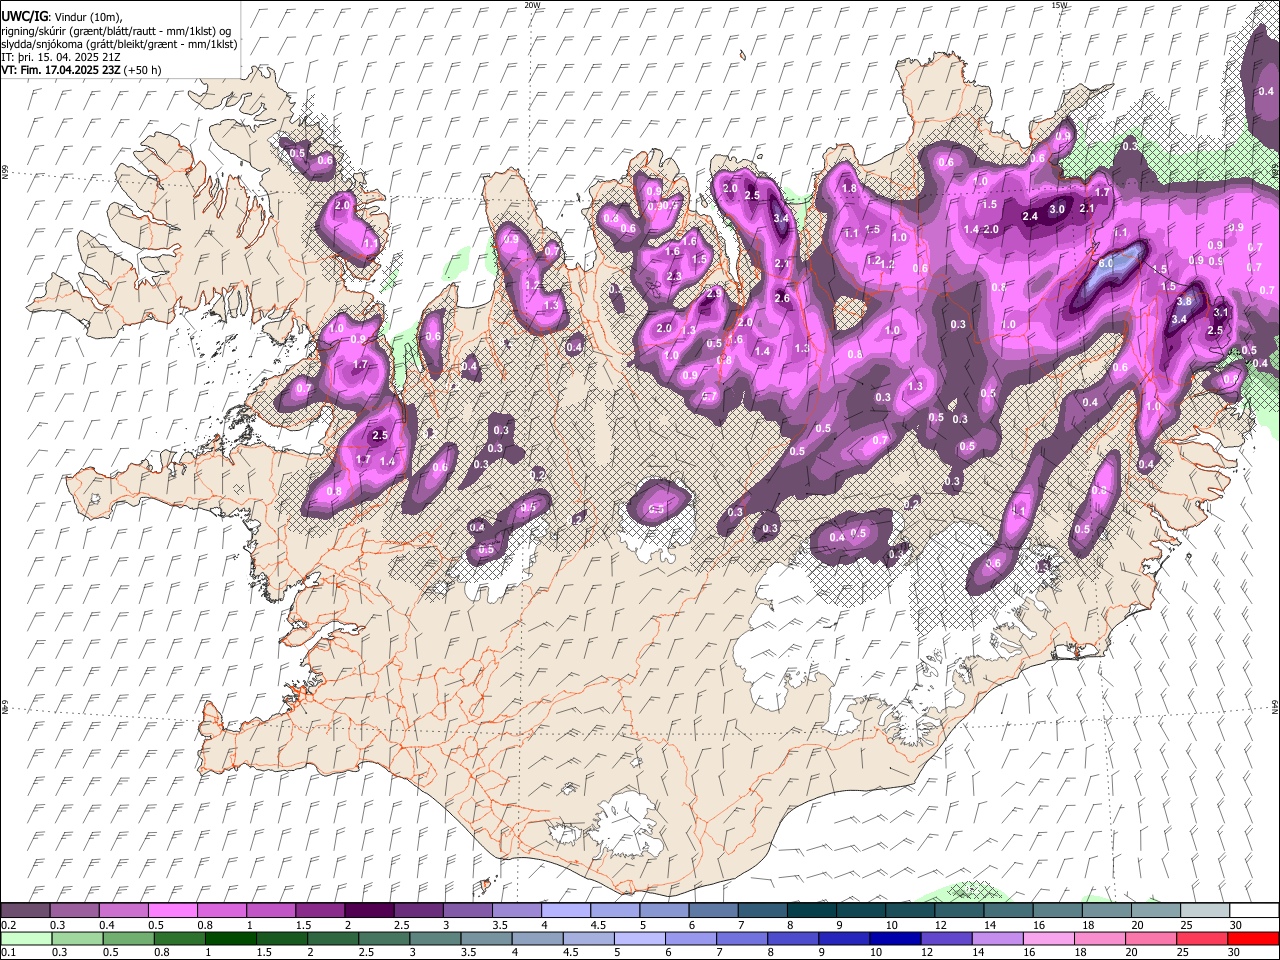Click the 66N latitude label on the left edge
1280x960 pixels.
pos(5,172)
